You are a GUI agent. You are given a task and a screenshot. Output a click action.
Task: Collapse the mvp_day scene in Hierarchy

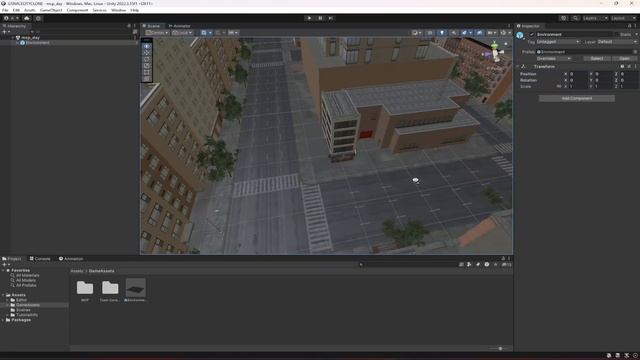[13, 38]
